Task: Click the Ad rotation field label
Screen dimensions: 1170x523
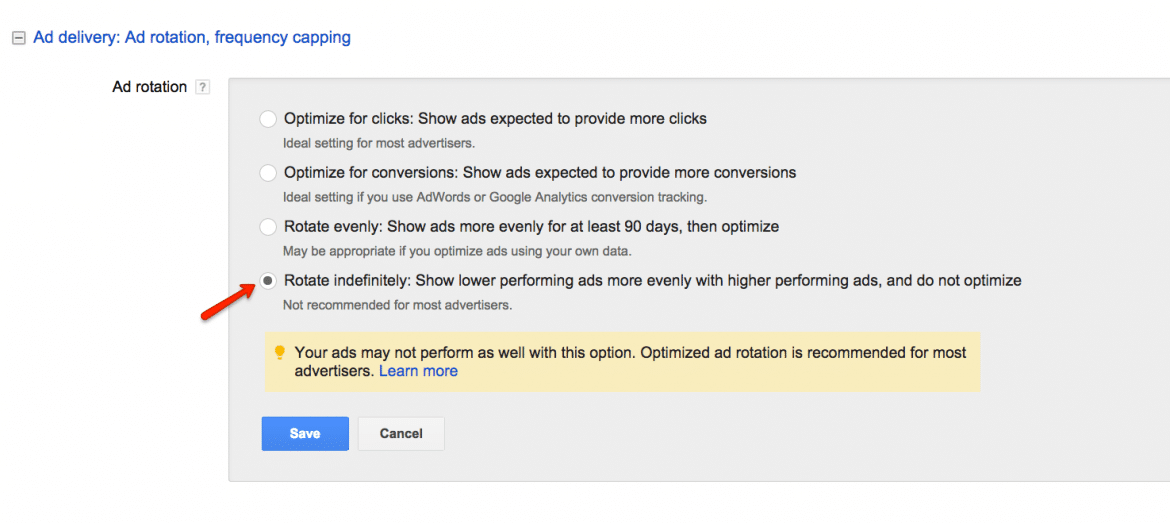Action: click(150, 87)
